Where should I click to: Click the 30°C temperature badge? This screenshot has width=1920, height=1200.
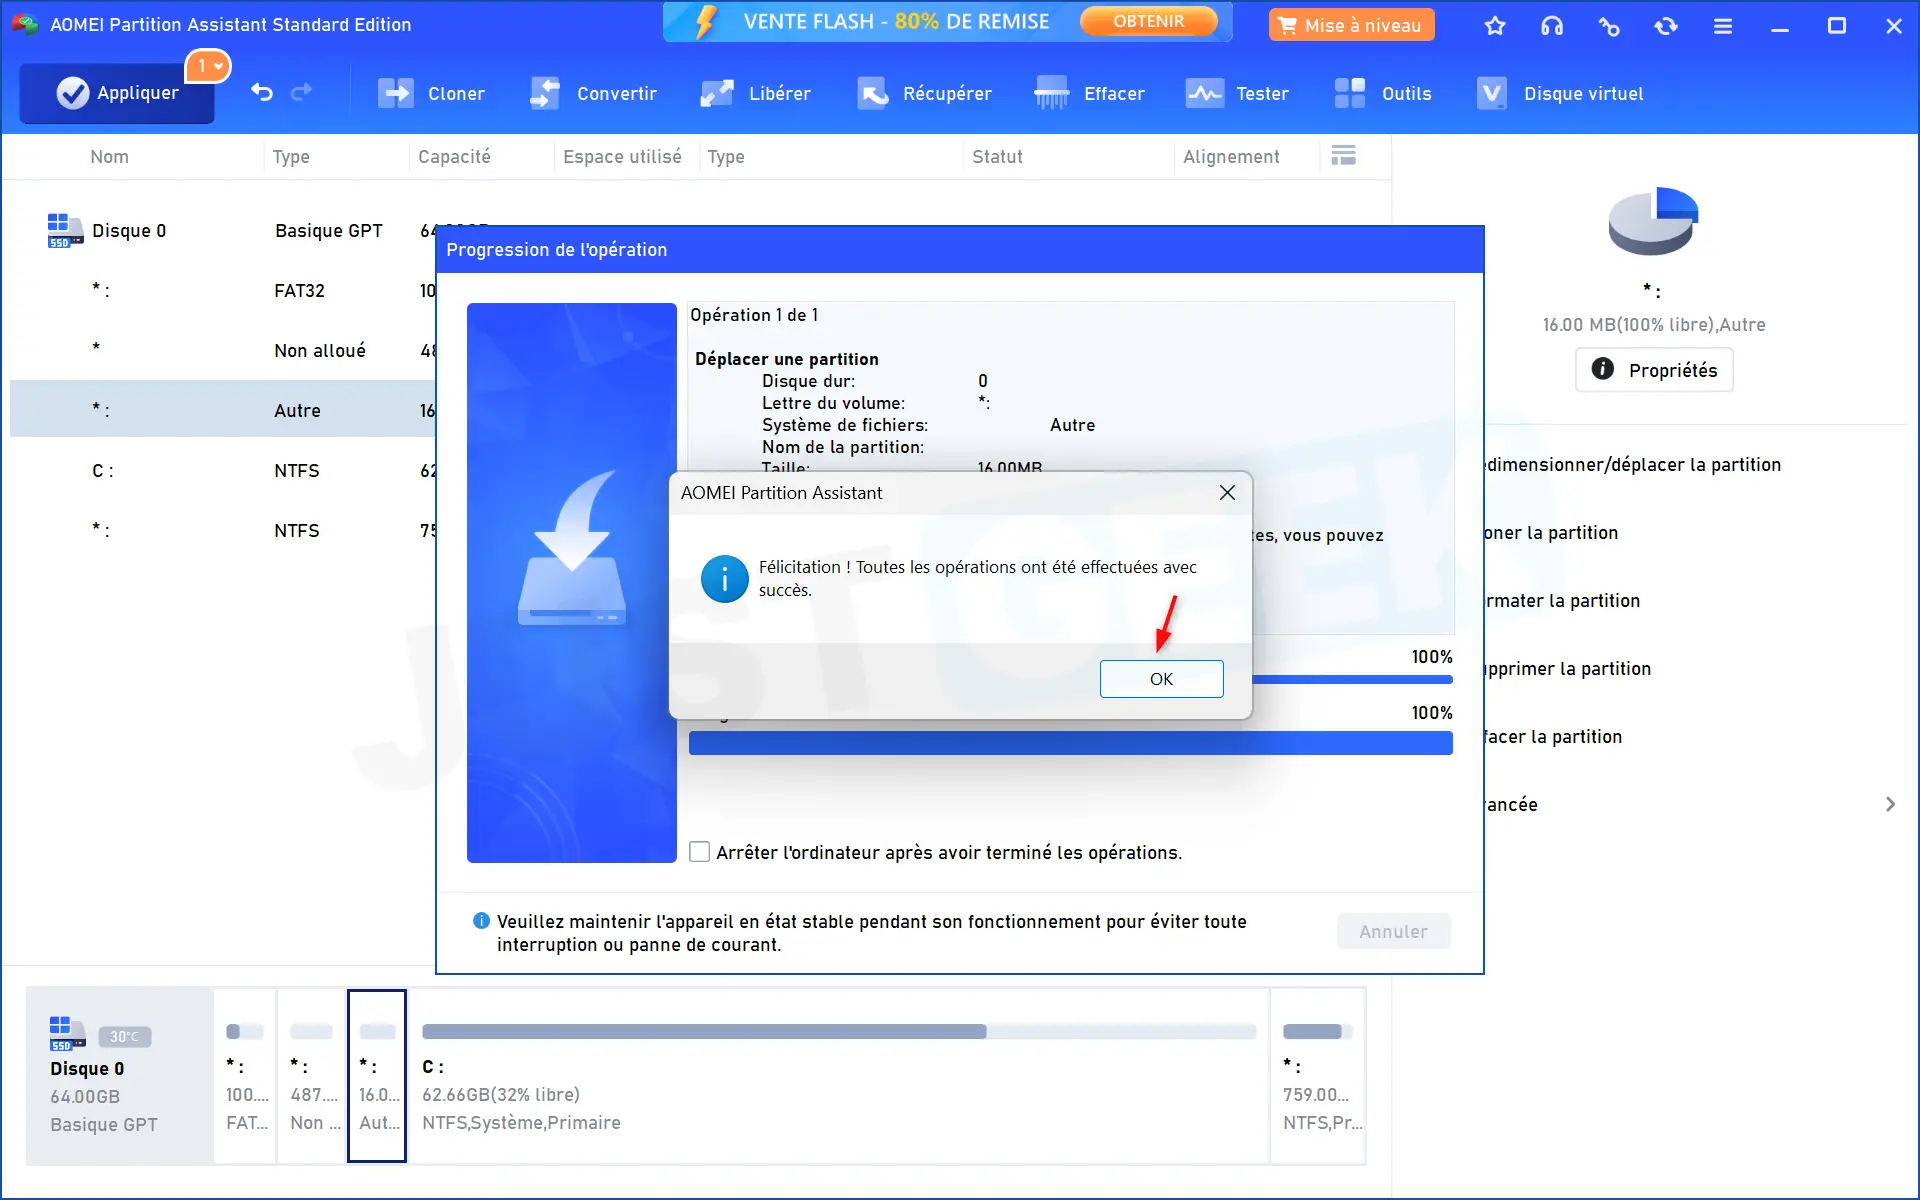pyautogui.click(x=125, y=1037)
